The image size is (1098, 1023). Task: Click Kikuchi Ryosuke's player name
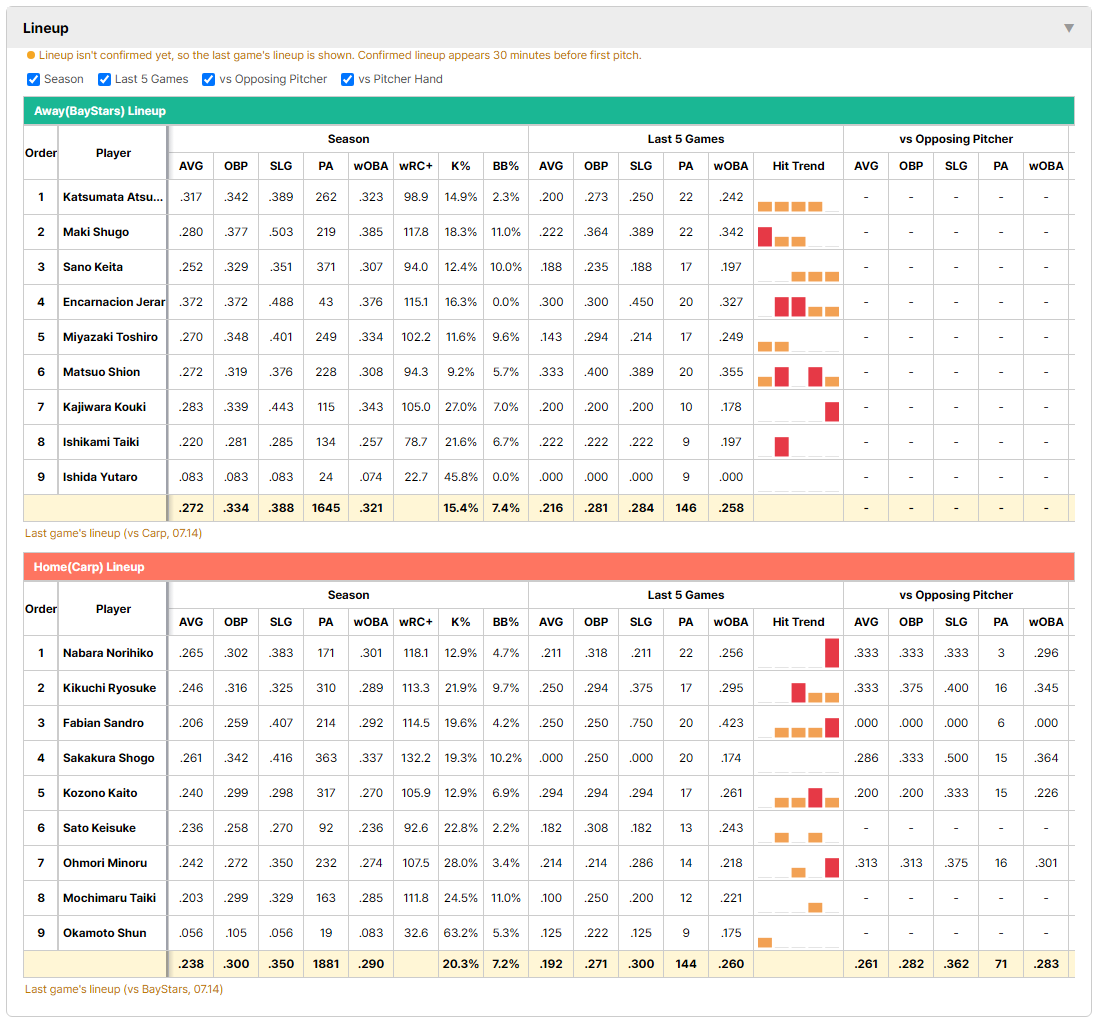[x=109, y=688]
